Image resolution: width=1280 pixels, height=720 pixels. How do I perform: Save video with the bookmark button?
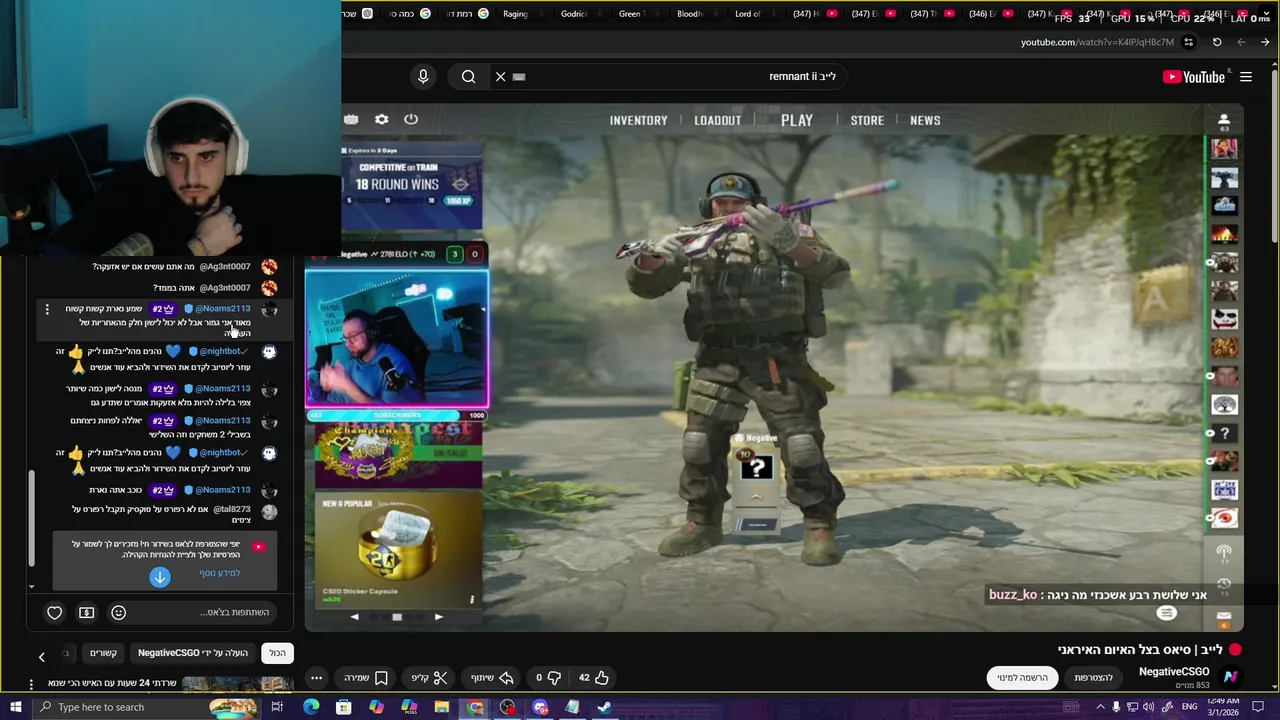pyautogui.click(x=366, y=677)
